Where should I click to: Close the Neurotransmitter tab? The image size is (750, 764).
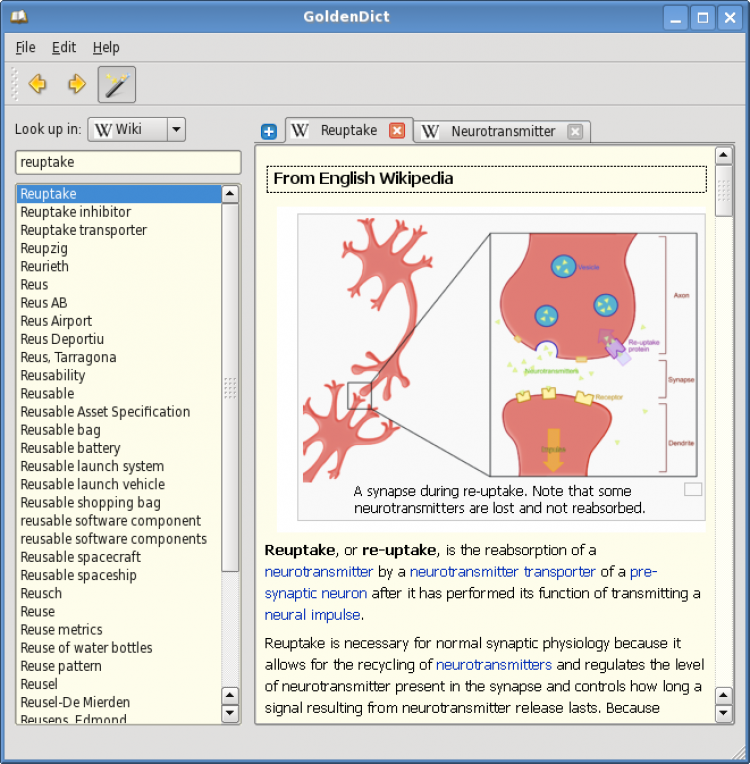click(x=575, y=132)
